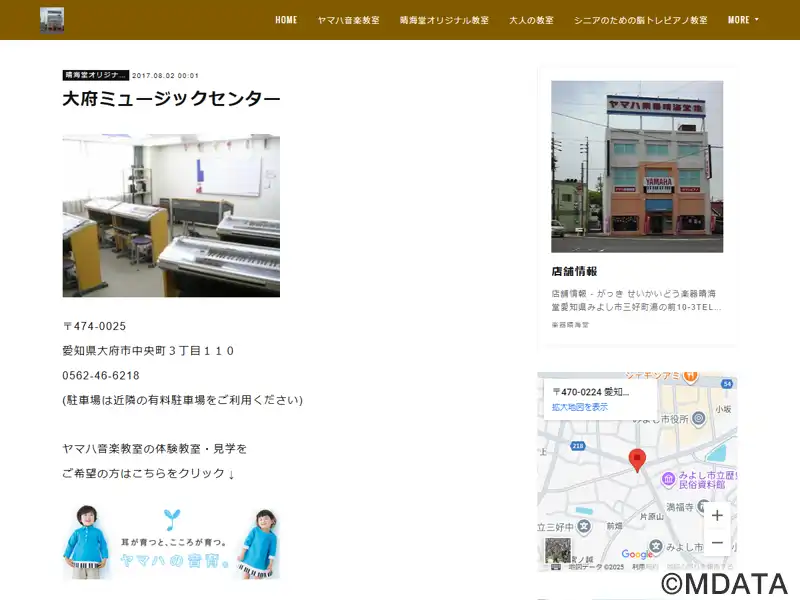This screenshot has height=600, width=800.
Task: Open the 店舗情報 card title
Action: 574,271
